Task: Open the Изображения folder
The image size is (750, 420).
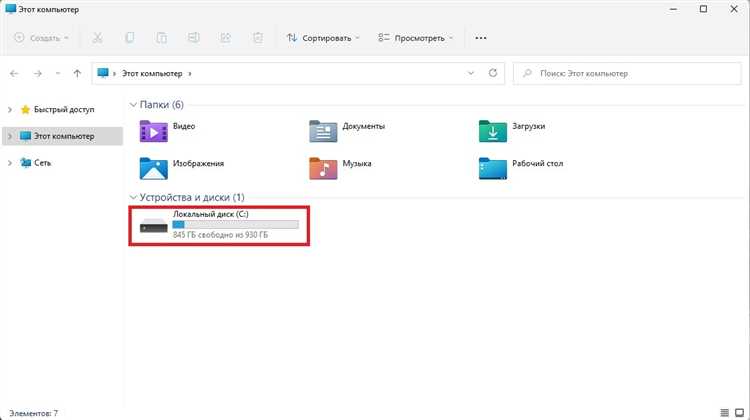Action: tap(154, 168)
